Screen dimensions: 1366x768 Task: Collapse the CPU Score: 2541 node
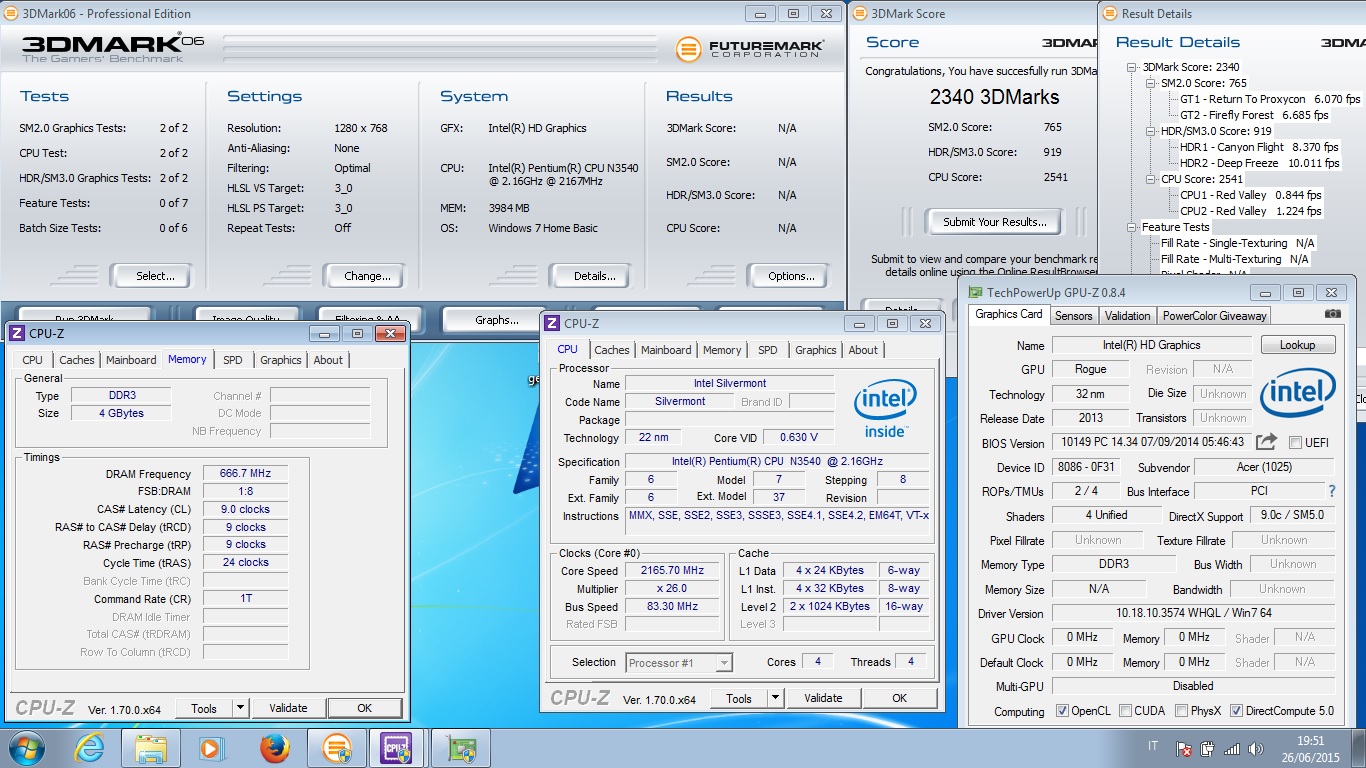coord(1151,179)
